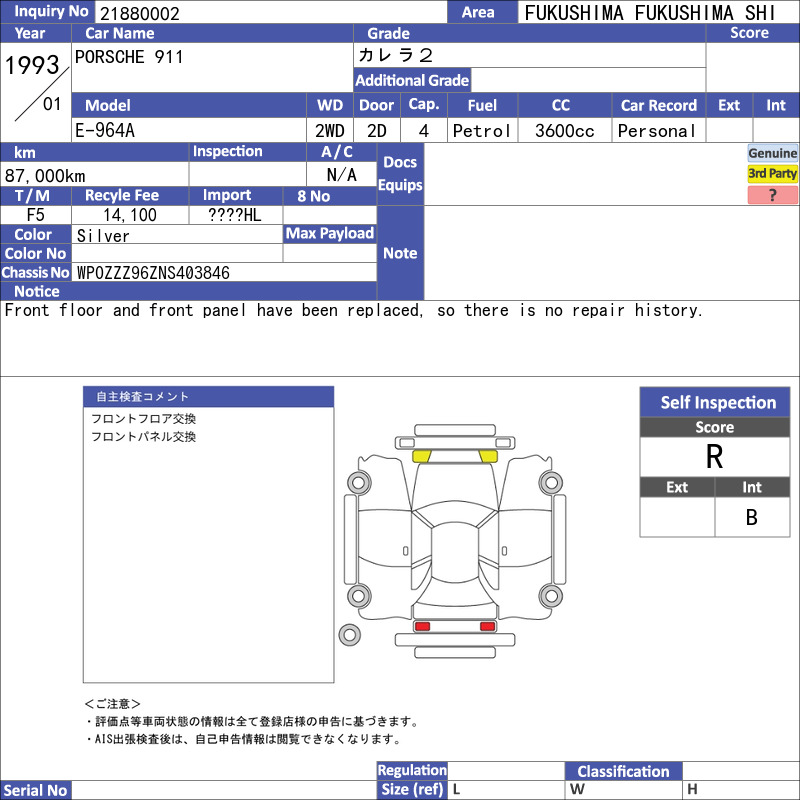The height and width of the screenshot is (800, 800).
Task: Click the Additional Grade label
Action: pos(412,80)
